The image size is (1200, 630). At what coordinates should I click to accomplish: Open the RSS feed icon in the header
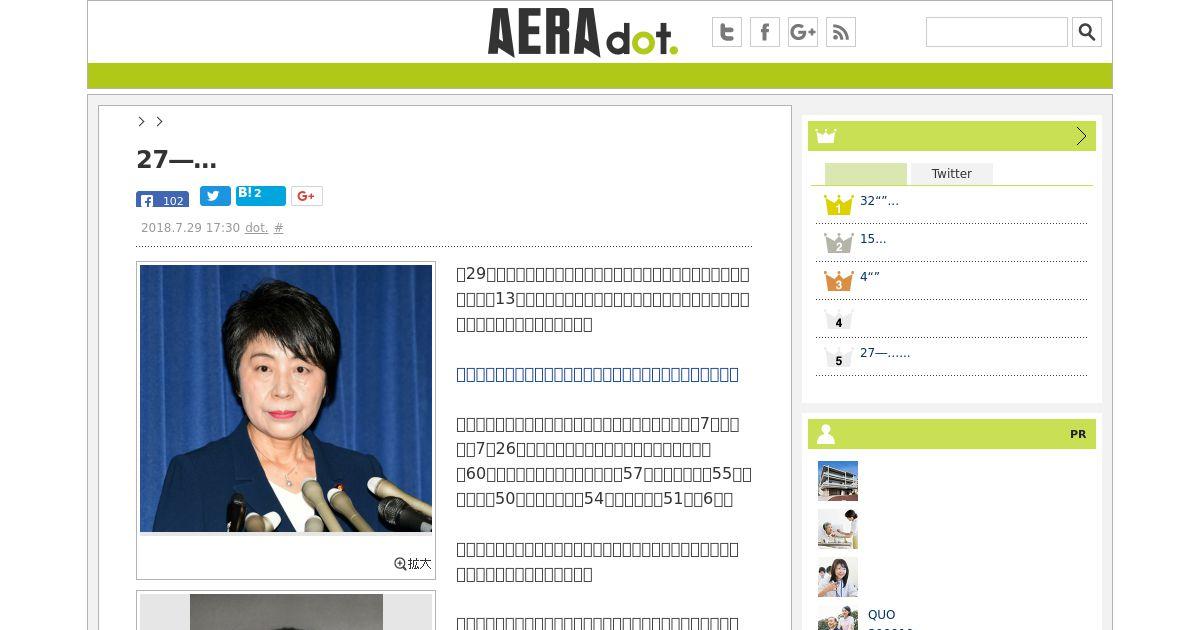(x=841, y=32)
